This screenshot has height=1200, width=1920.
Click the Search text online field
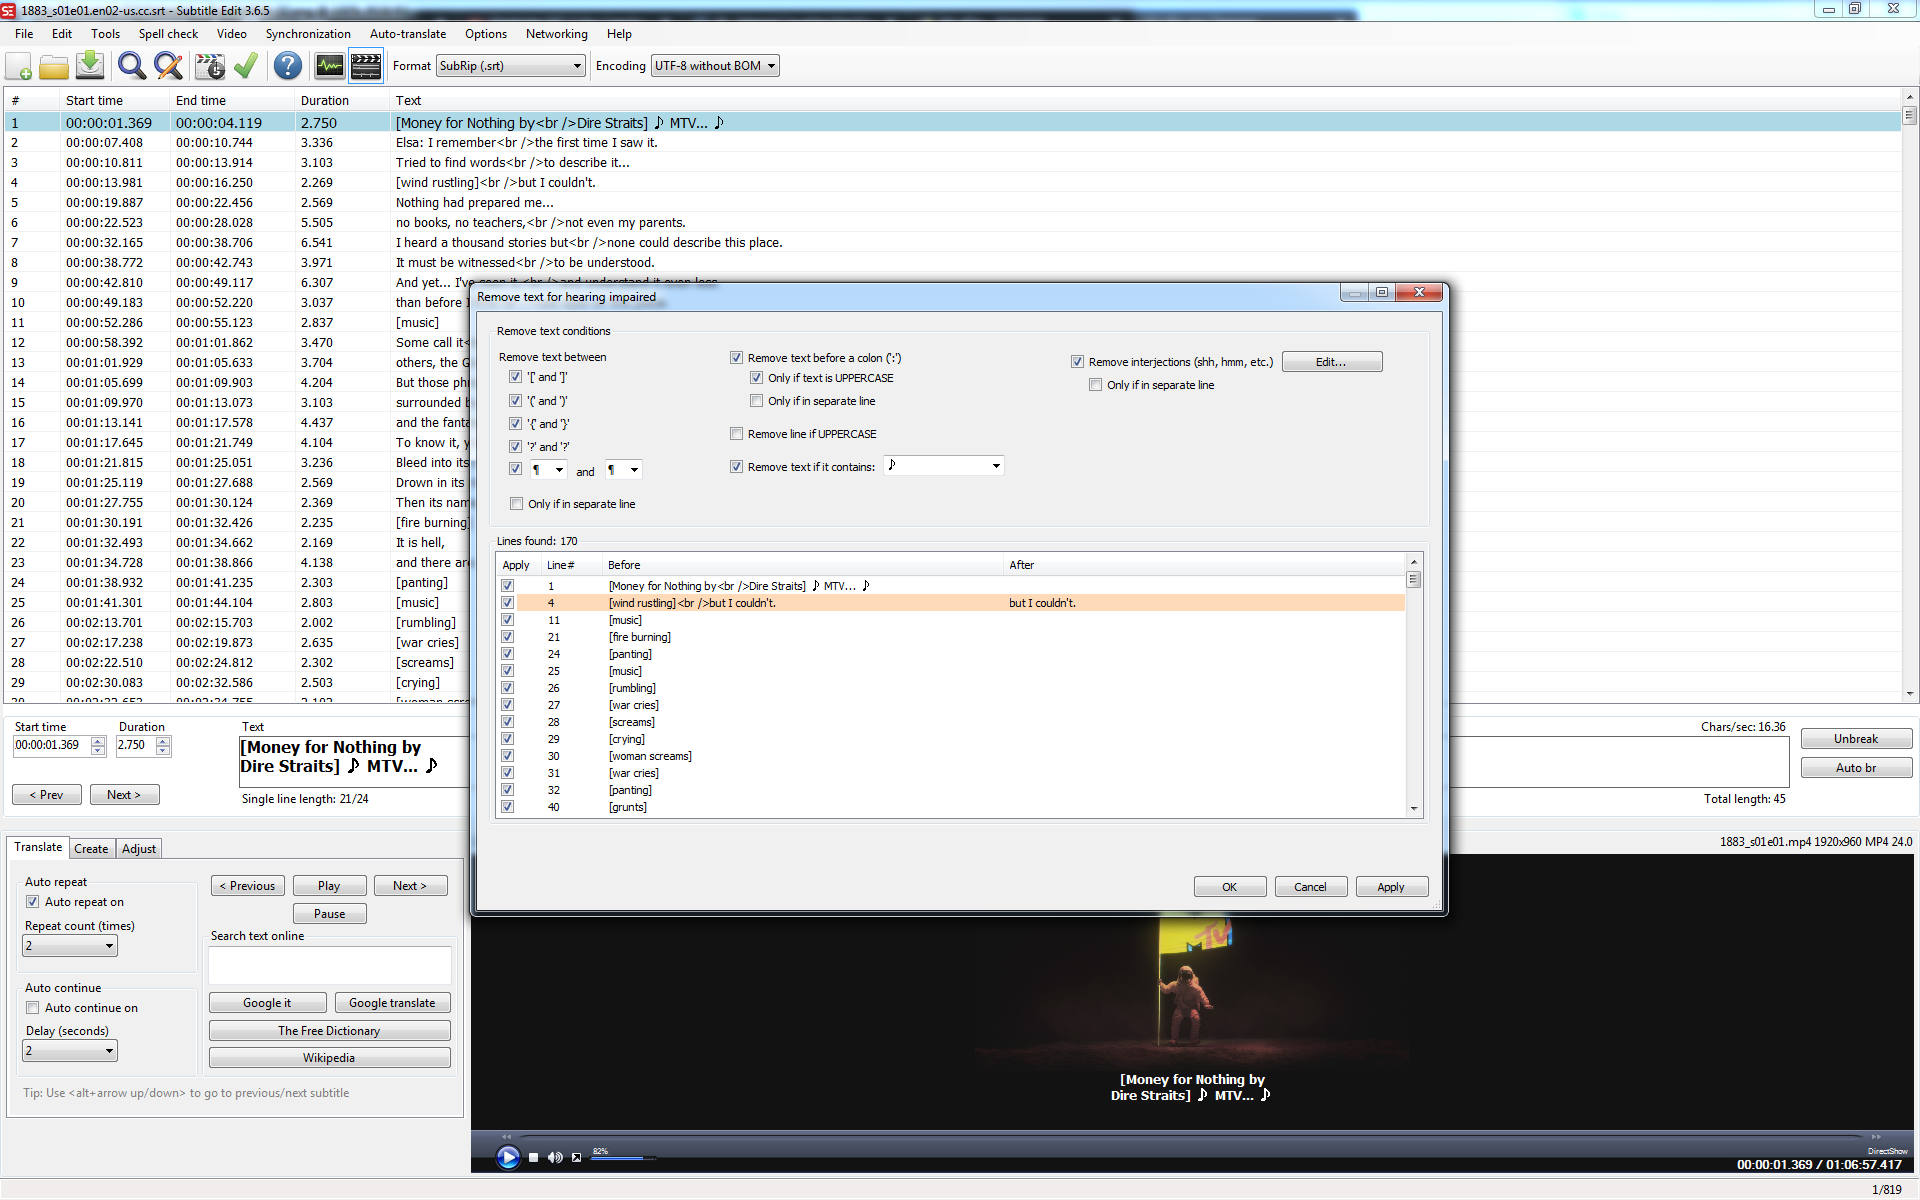330,966
